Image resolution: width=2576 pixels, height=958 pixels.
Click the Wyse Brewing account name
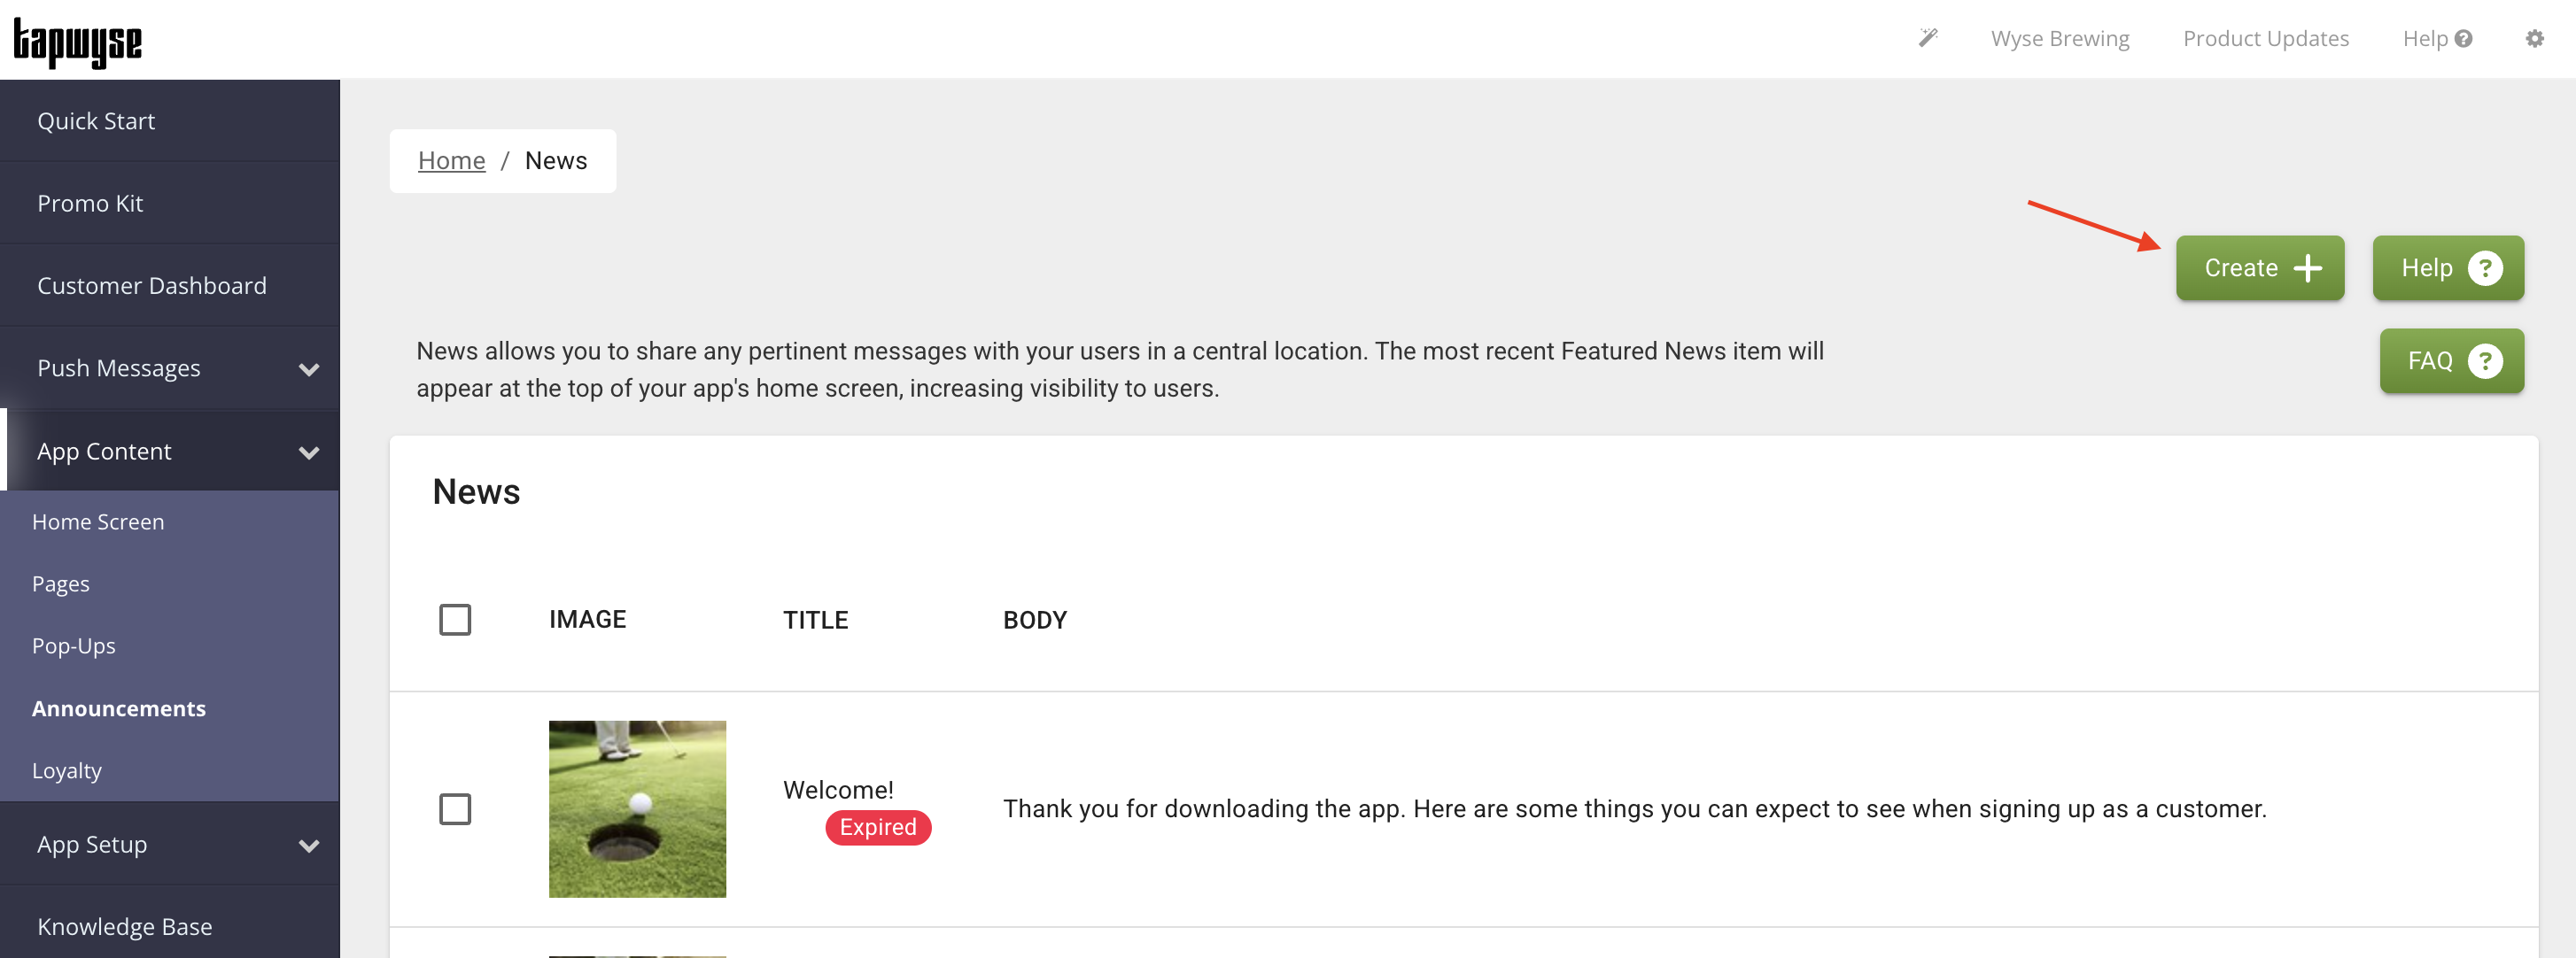[x=2059, y=38]
